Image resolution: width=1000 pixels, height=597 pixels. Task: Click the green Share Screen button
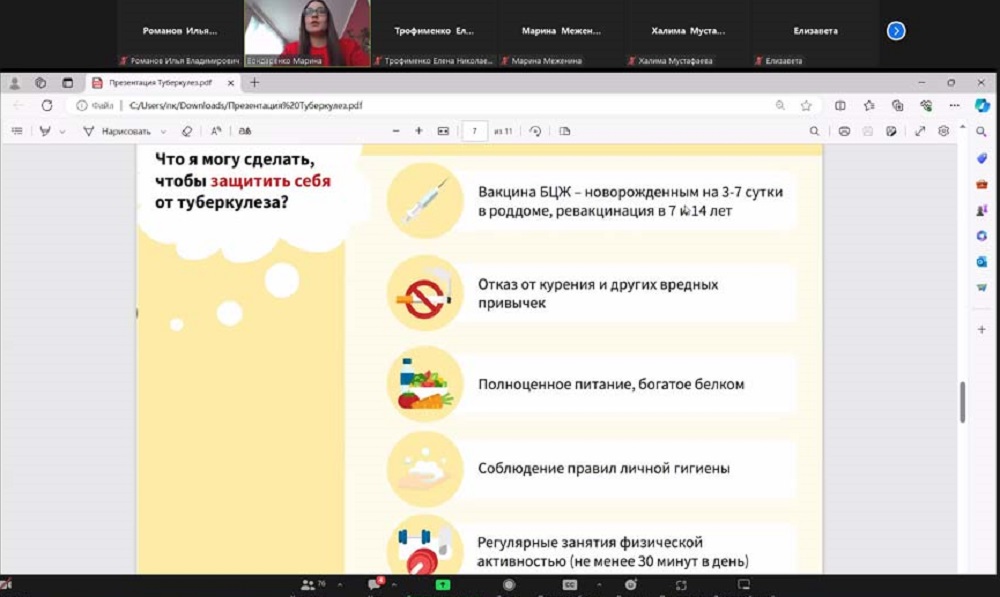443,584
